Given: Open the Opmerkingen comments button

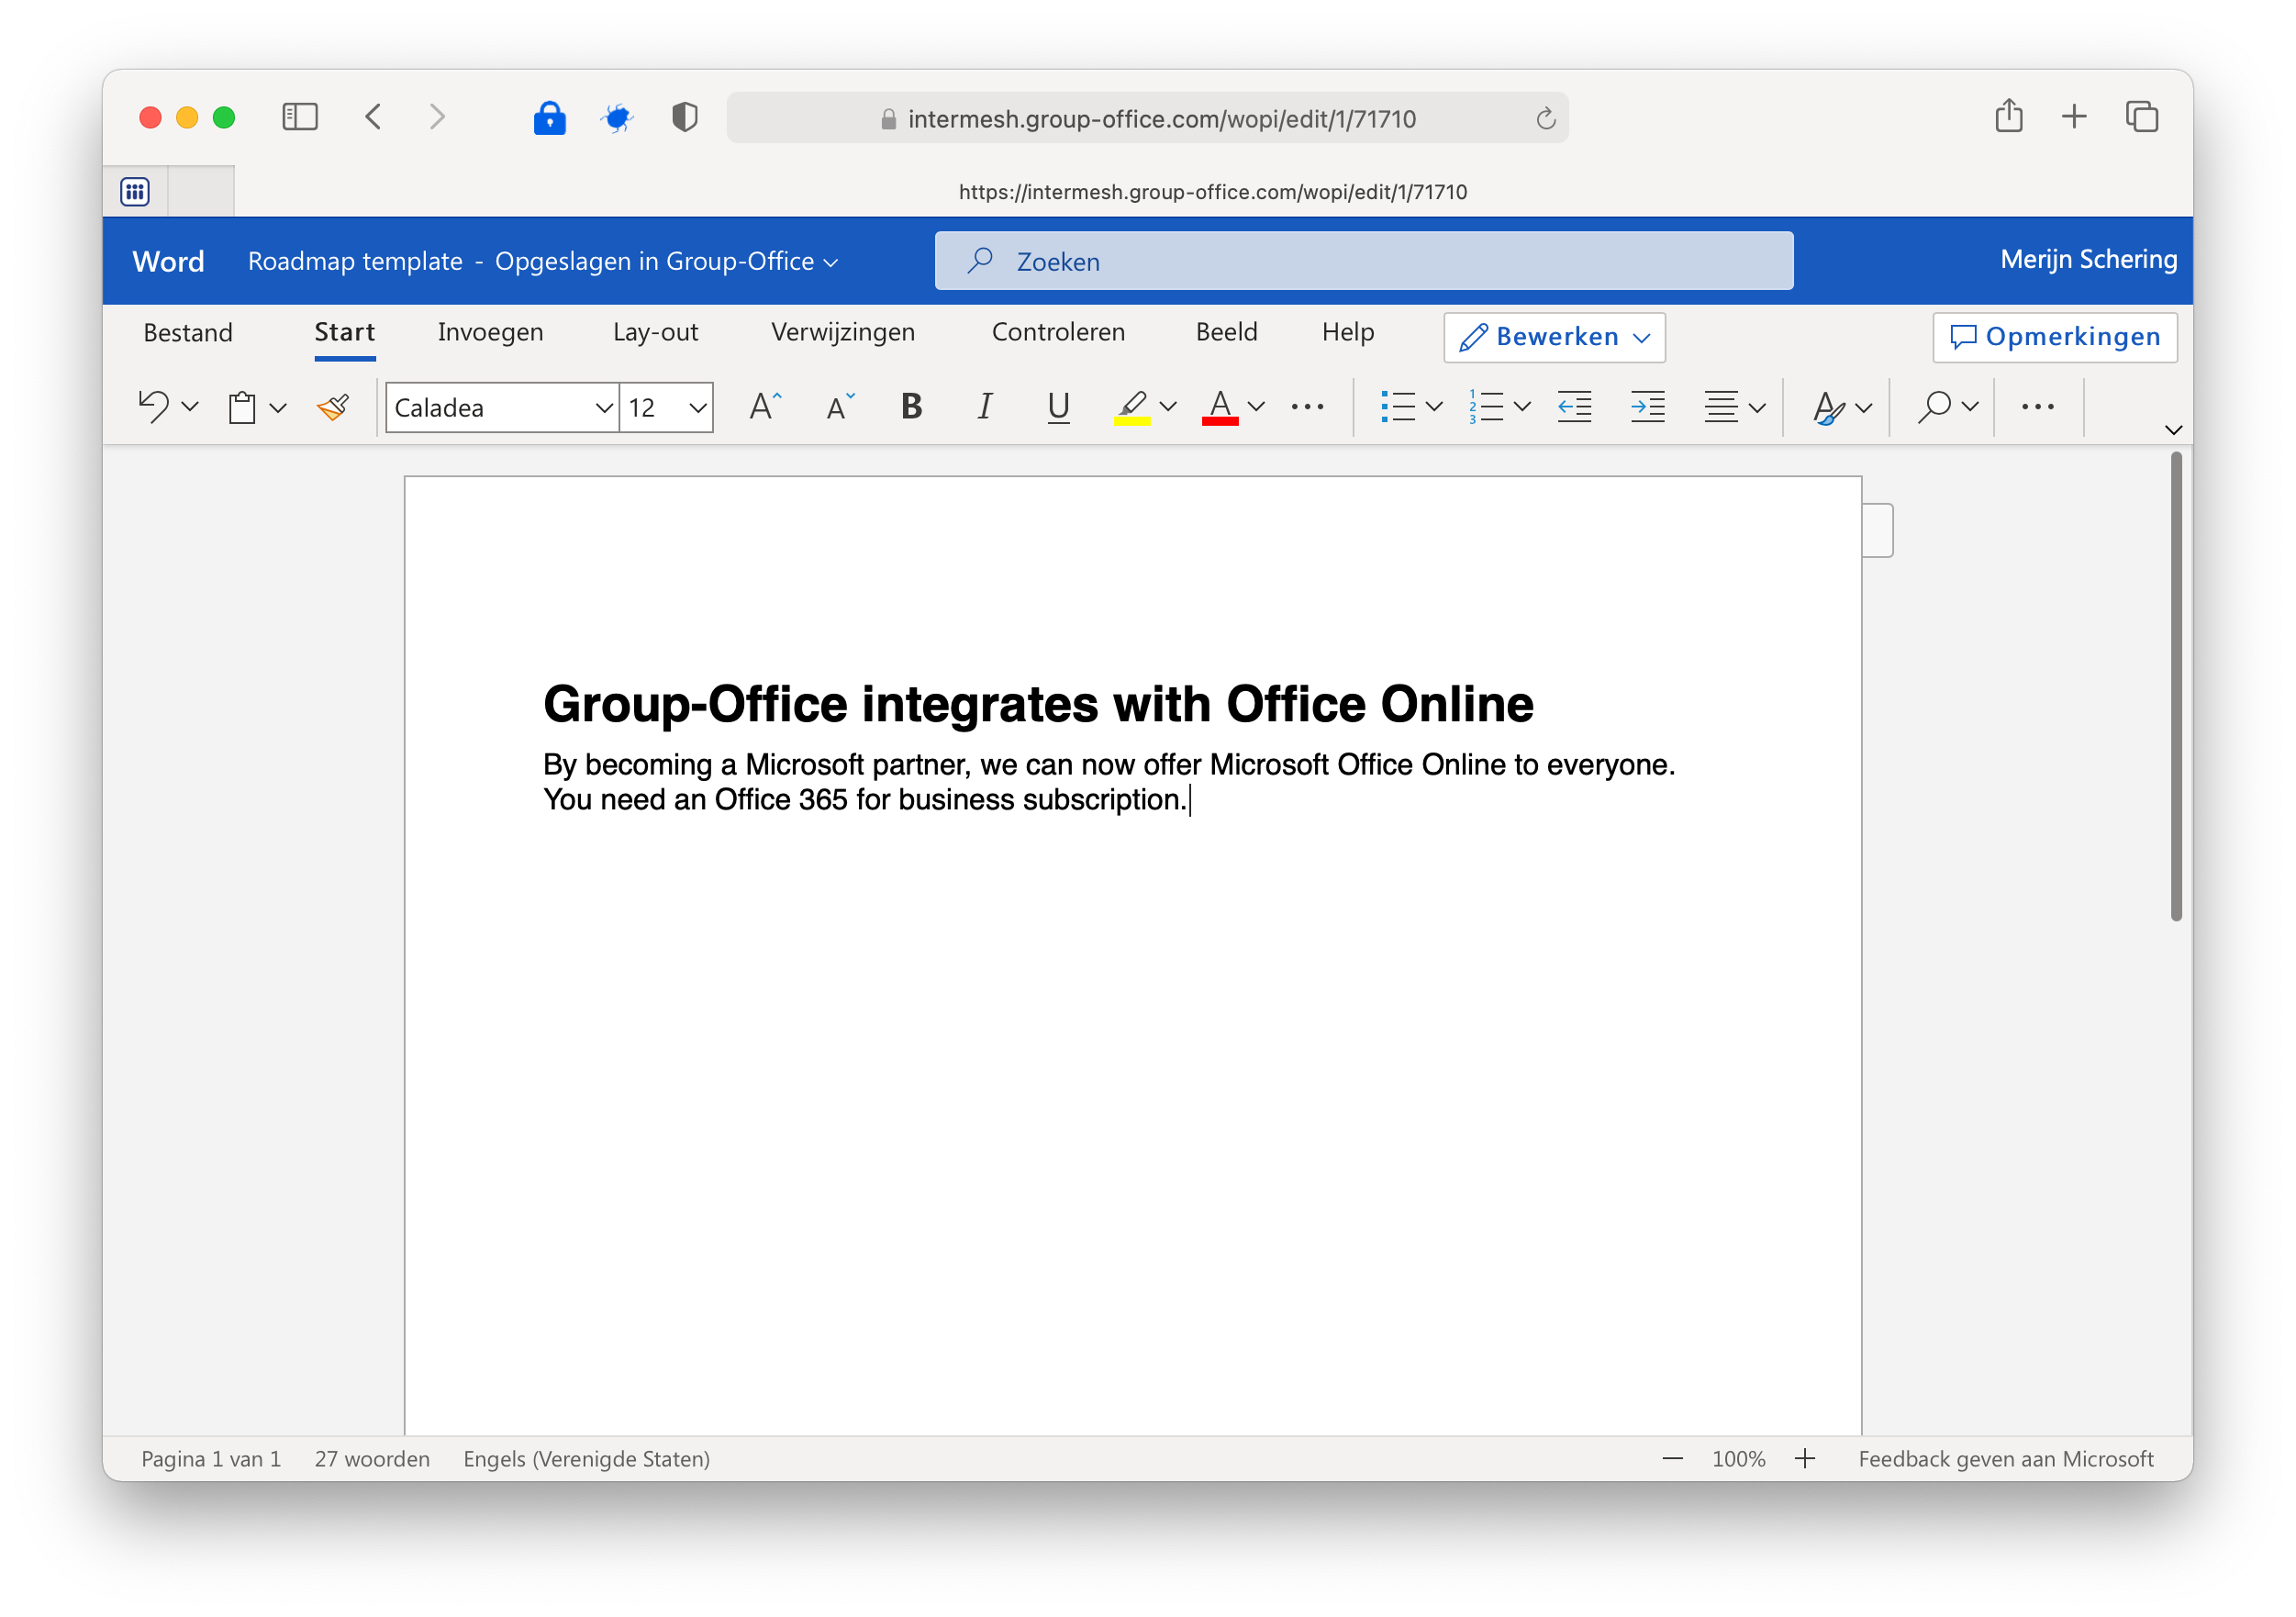Looking at the screenshot, I should [x=2055, y=337].
